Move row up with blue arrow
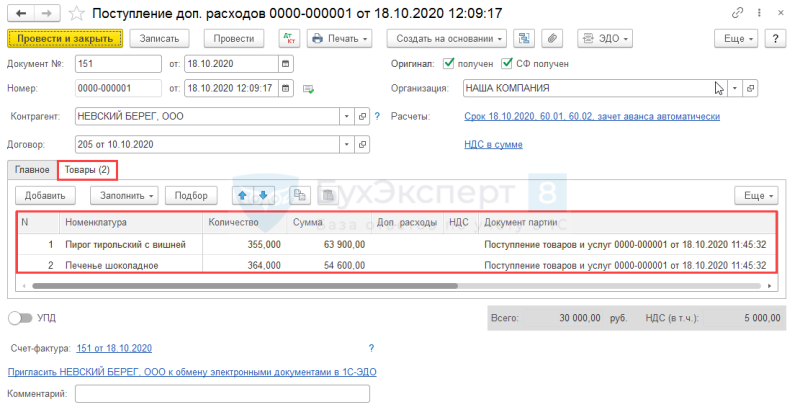This screenshot has height=407, width=800. tap(243, 195)
